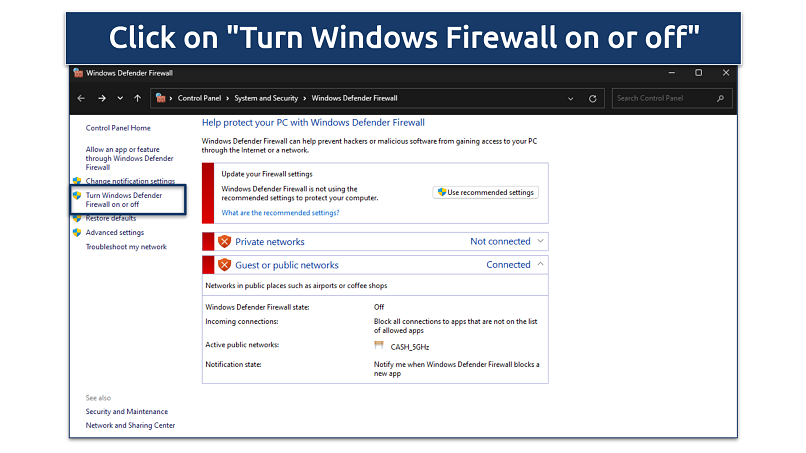Open the address bar history dropdown

pyautogui.click(x=571, y=98)
